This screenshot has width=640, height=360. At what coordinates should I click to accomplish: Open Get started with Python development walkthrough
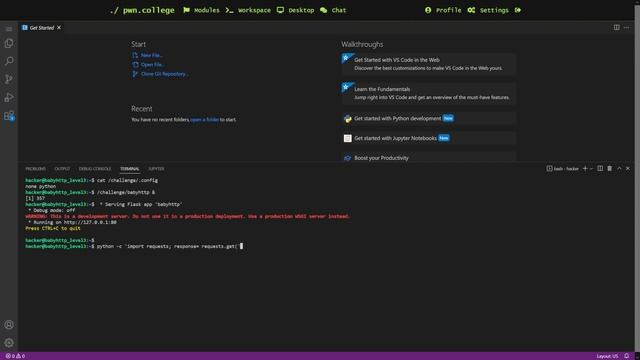(429, 118)
